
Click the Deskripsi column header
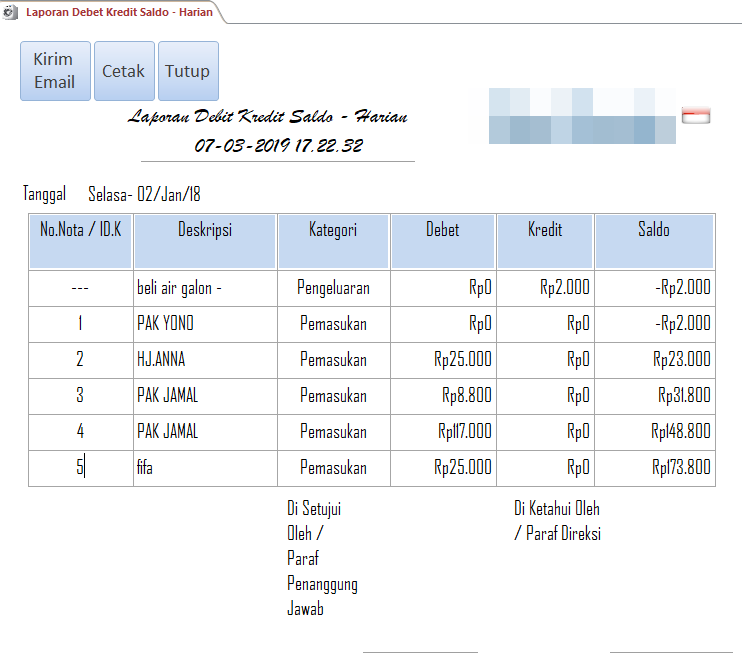205,231
